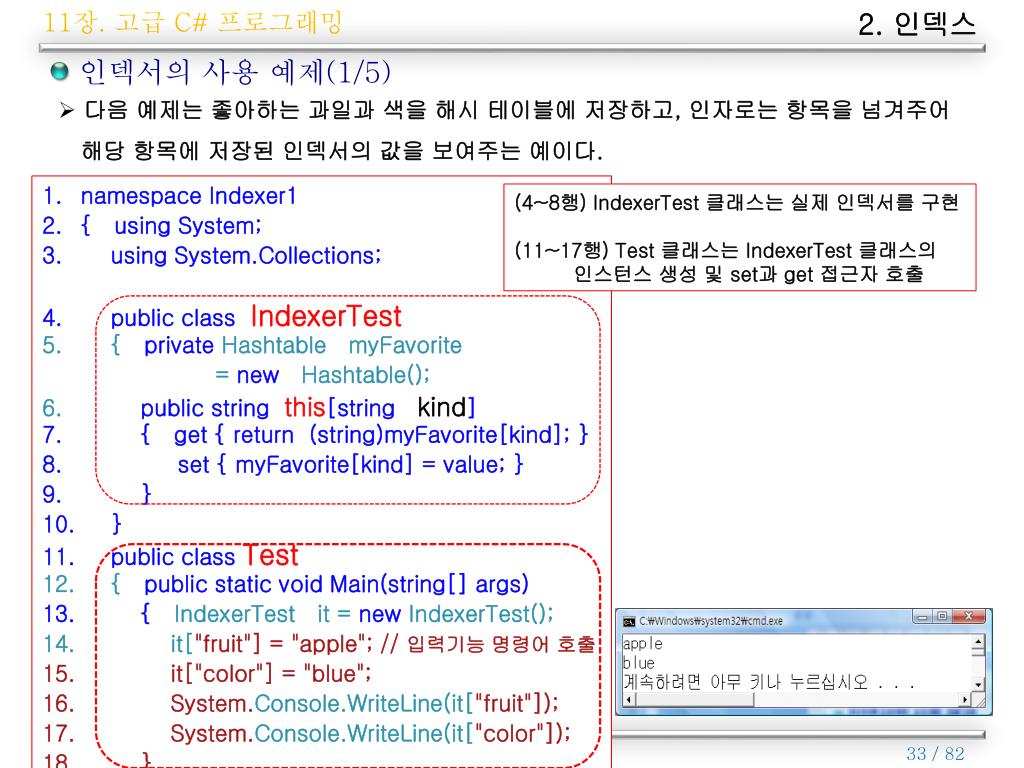Click the 'apple' output line in console
Viewport: 1024px width, 768px height.
point(643,644)
